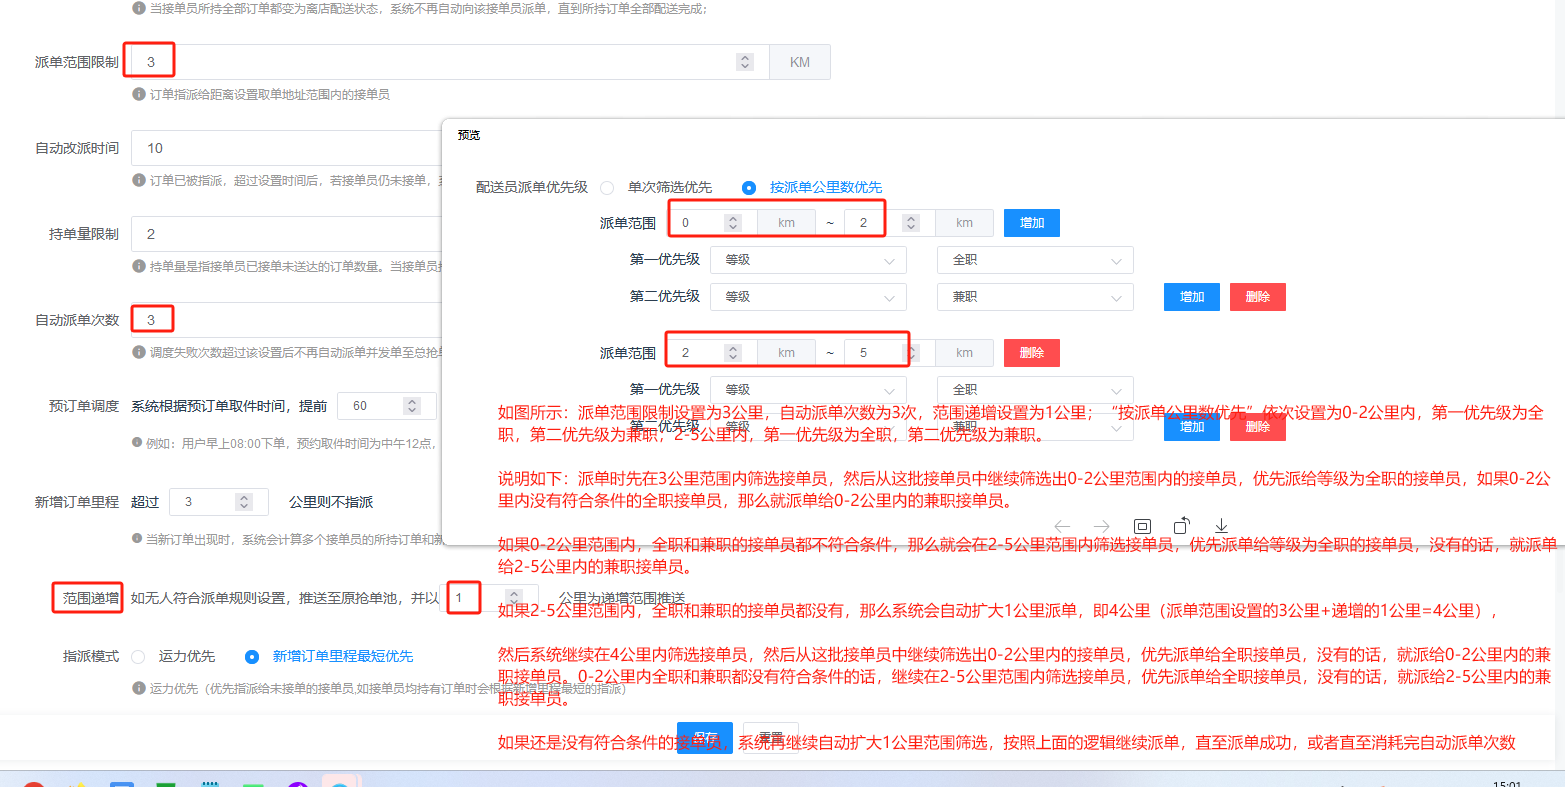Viewport: 1565px width, 787px height.
Task: Choose 新增订单里程最短优先 radio button
Action: click(x=252, y=657)
